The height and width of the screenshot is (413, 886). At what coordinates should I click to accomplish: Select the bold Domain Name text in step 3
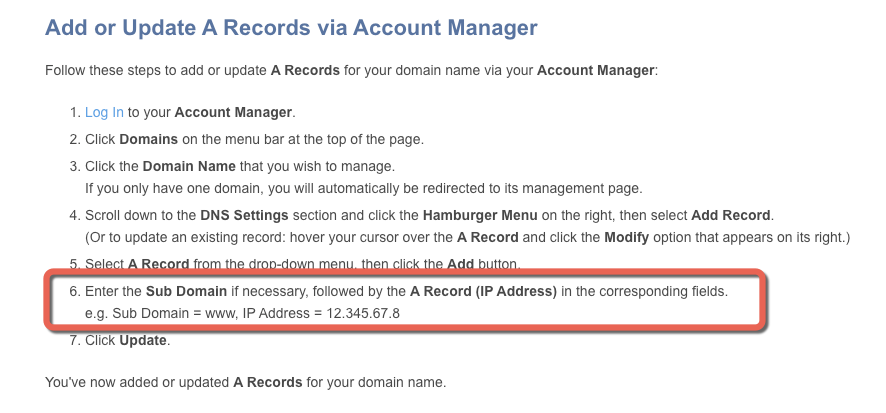coord(189,167)
